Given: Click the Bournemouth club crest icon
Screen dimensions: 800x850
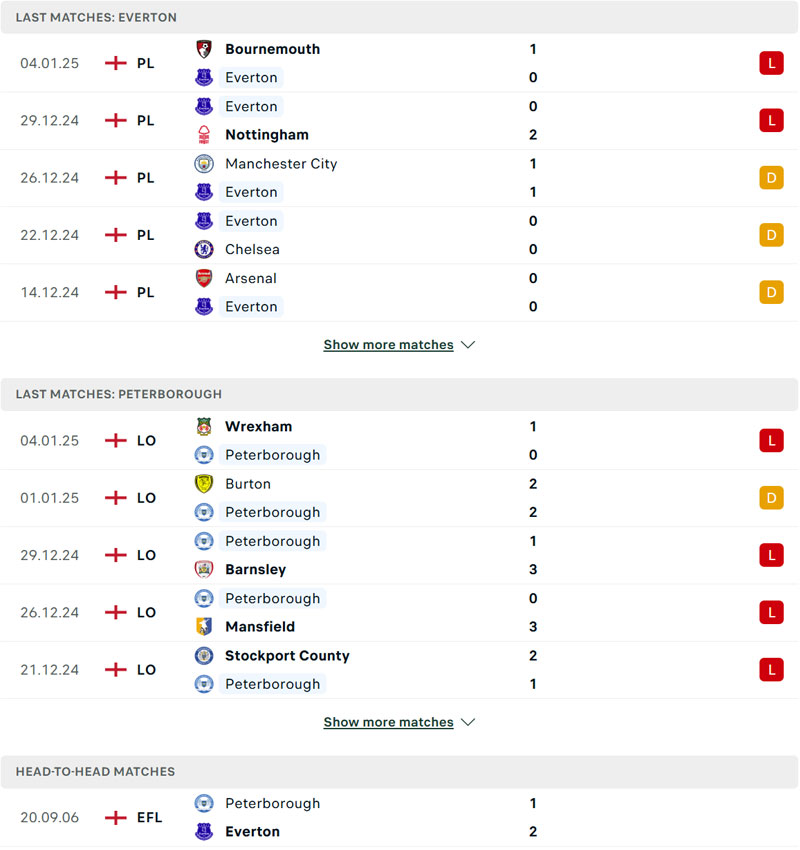Looking at the screenshot, I should click(203, 48).
